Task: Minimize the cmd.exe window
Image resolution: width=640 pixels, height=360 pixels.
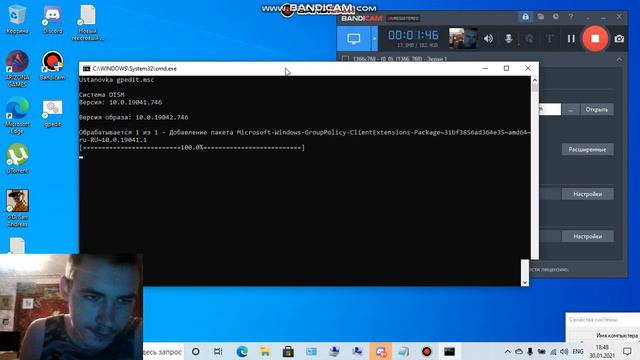Action: point(485,68)
